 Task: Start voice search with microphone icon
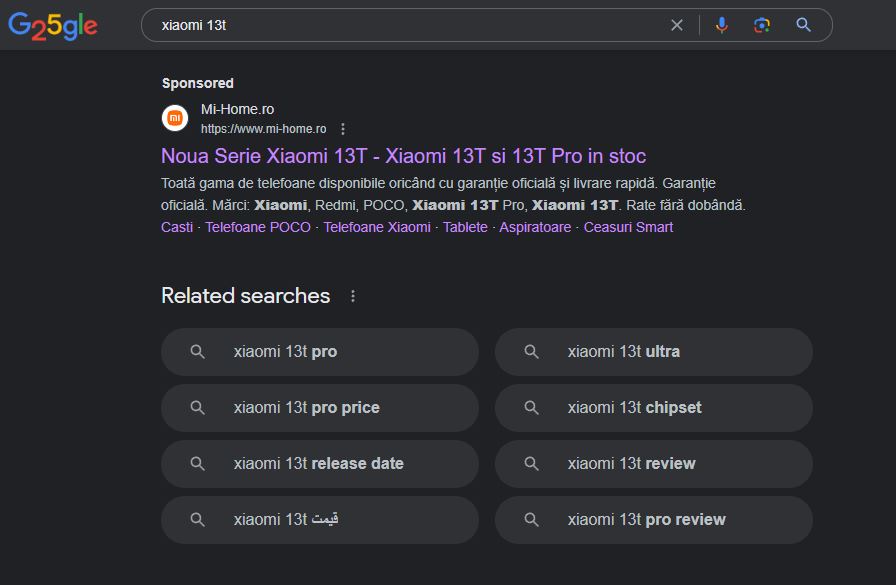click(x=722, y=25)
